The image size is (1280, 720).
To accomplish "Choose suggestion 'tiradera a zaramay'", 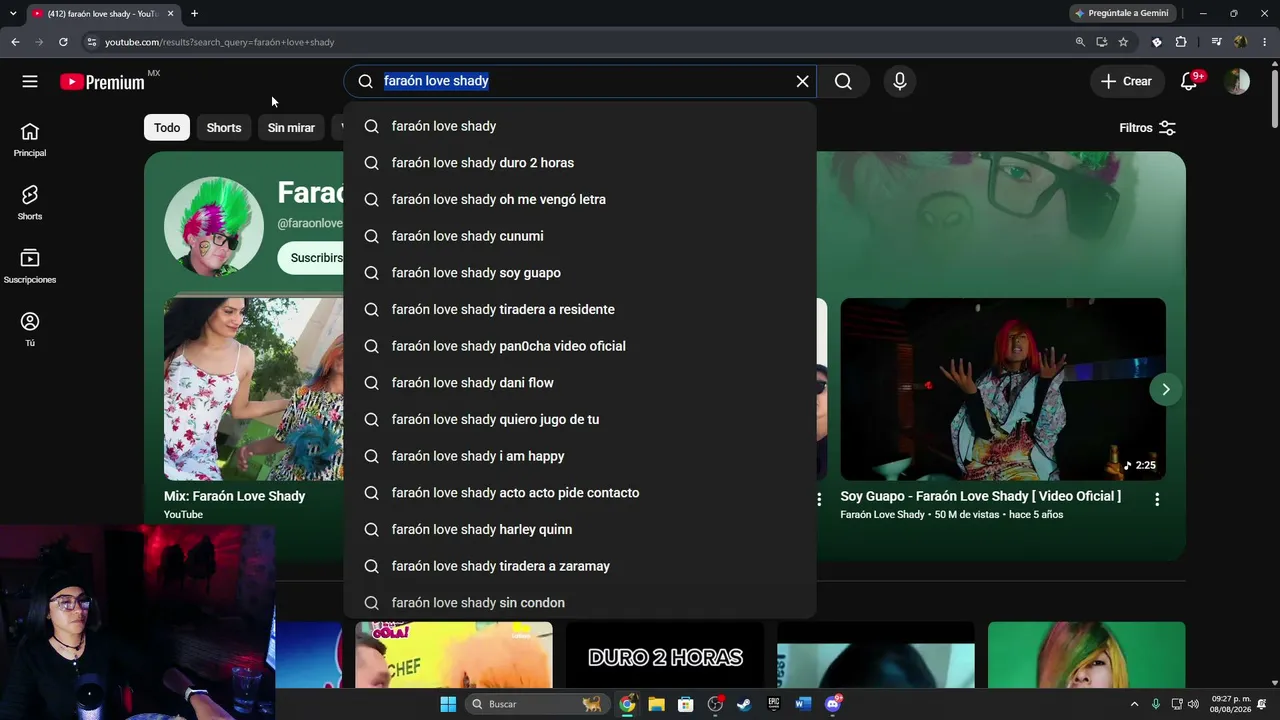I will tap(580, 566).
